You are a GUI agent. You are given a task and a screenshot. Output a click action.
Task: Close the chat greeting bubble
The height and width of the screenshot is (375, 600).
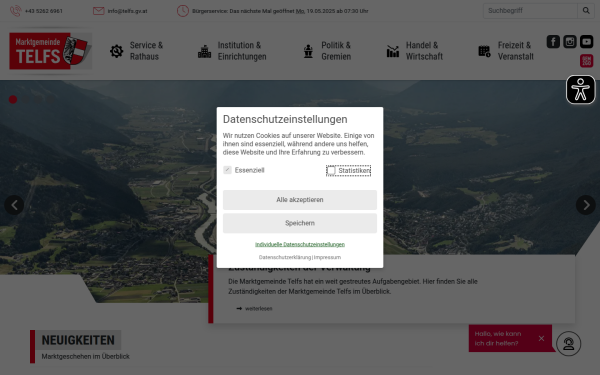pos(541,338)
